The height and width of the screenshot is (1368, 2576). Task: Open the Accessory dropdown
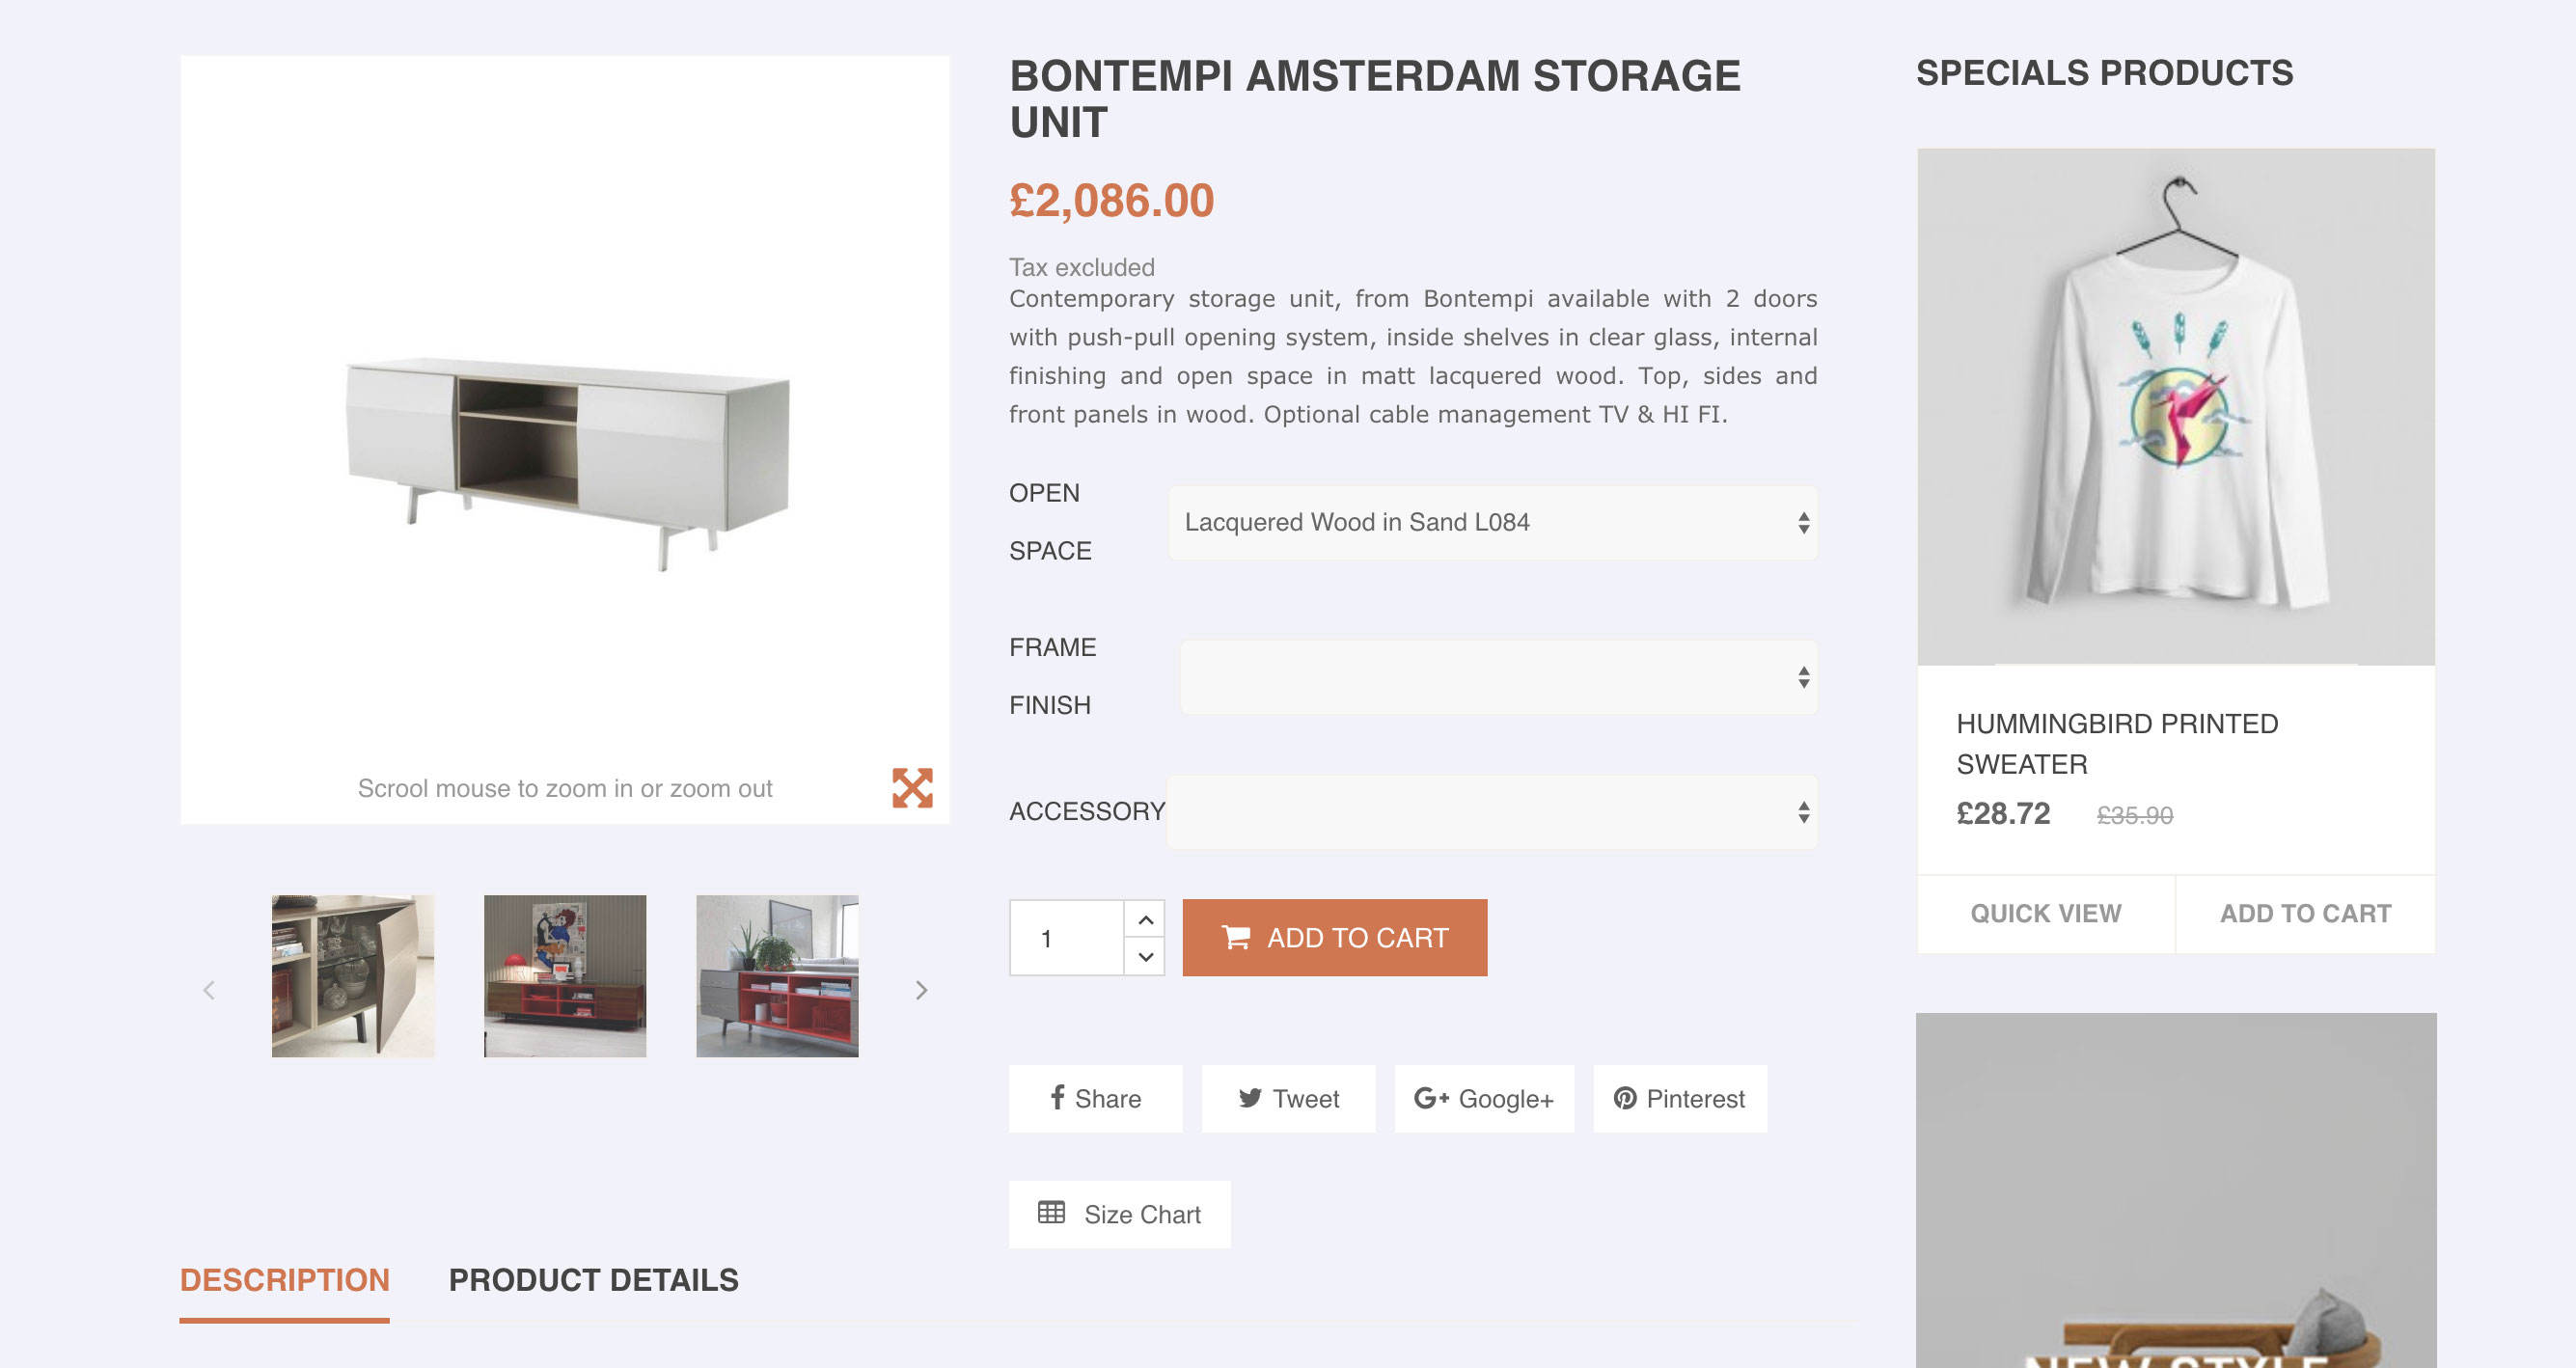(x=1492, y=812)
